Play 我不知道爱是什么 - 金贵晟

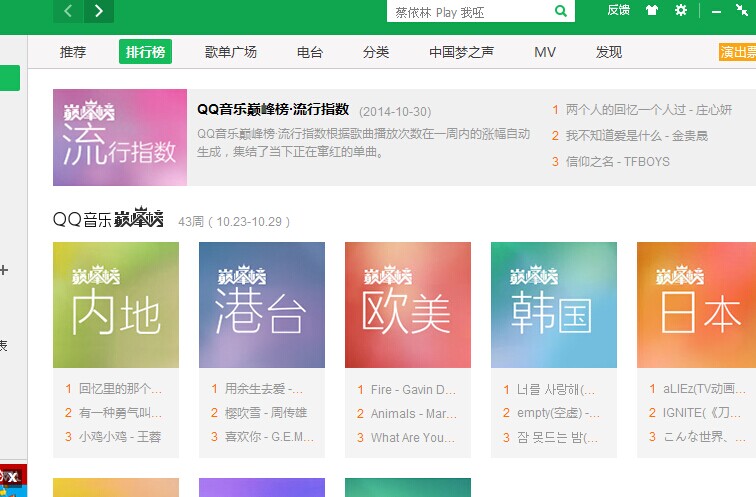[x=637, y=136]
